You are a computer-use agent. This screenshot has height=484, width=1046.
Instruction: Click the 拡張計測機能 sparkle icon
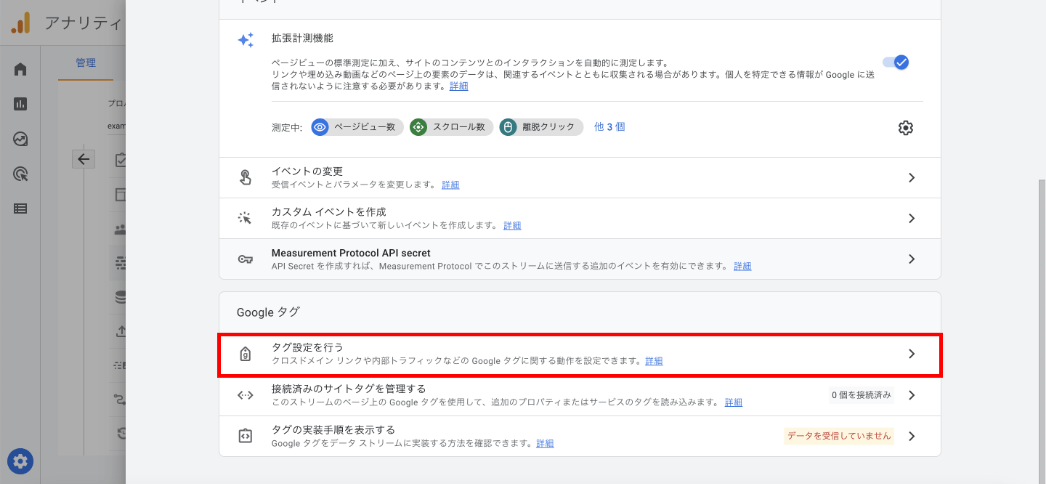tap(245, 41)
